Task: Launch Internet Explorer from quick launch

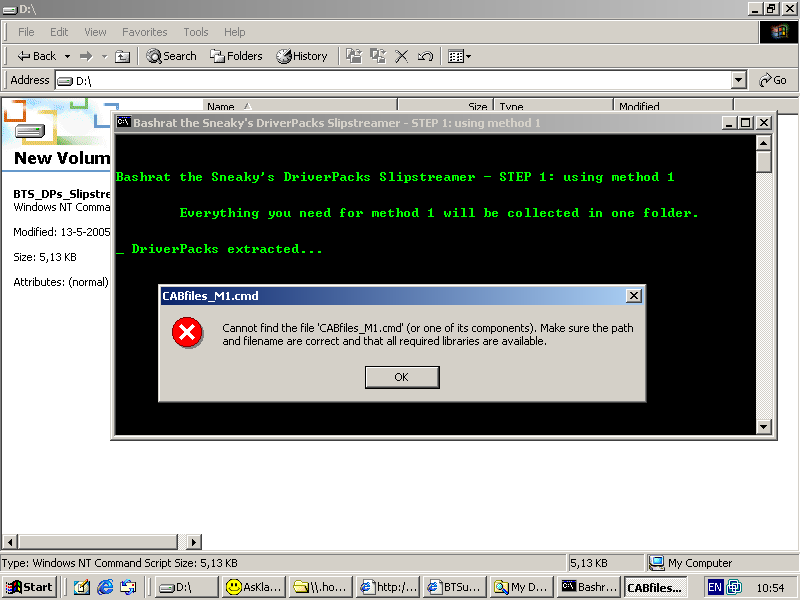Action: 105,587
